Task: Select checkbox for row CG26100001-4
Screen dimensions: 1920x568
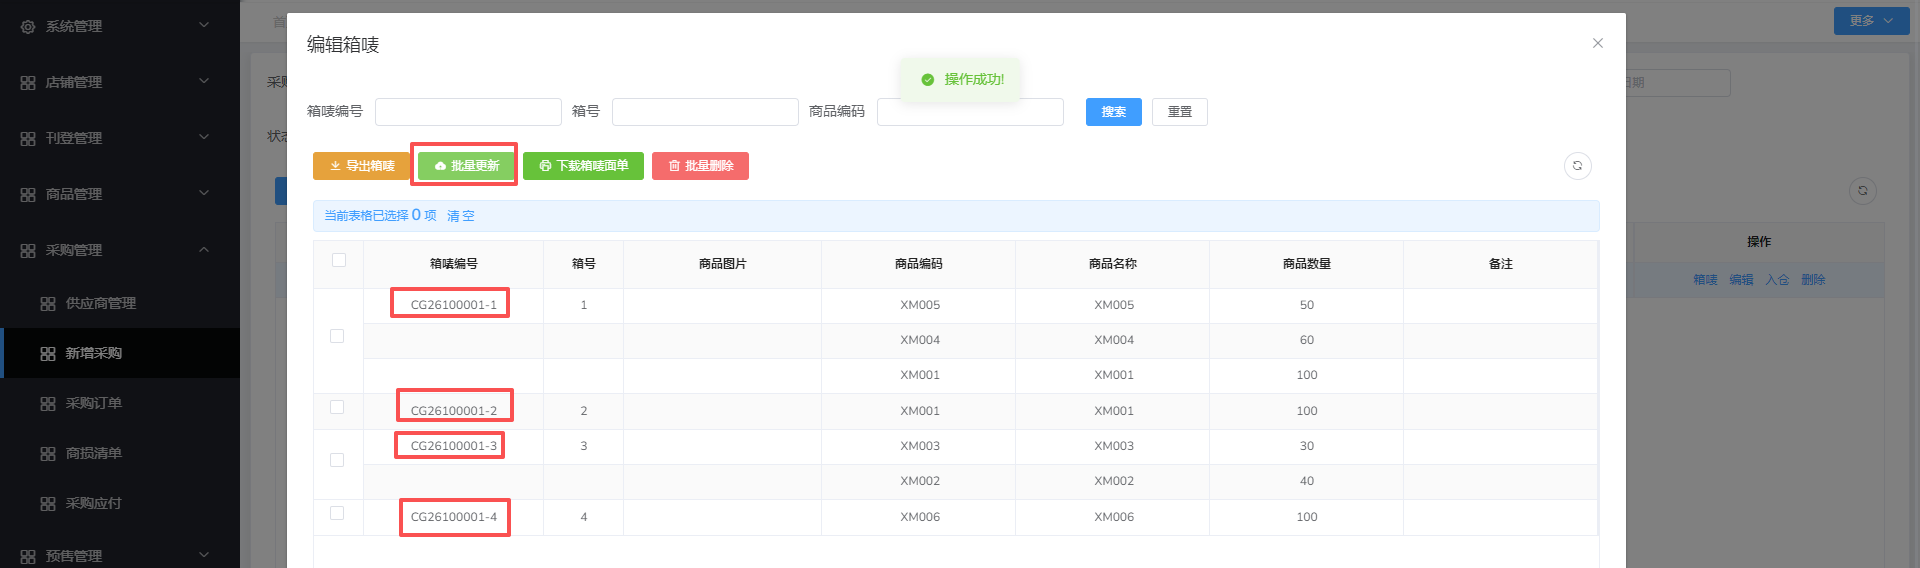Action: [337, 513]
